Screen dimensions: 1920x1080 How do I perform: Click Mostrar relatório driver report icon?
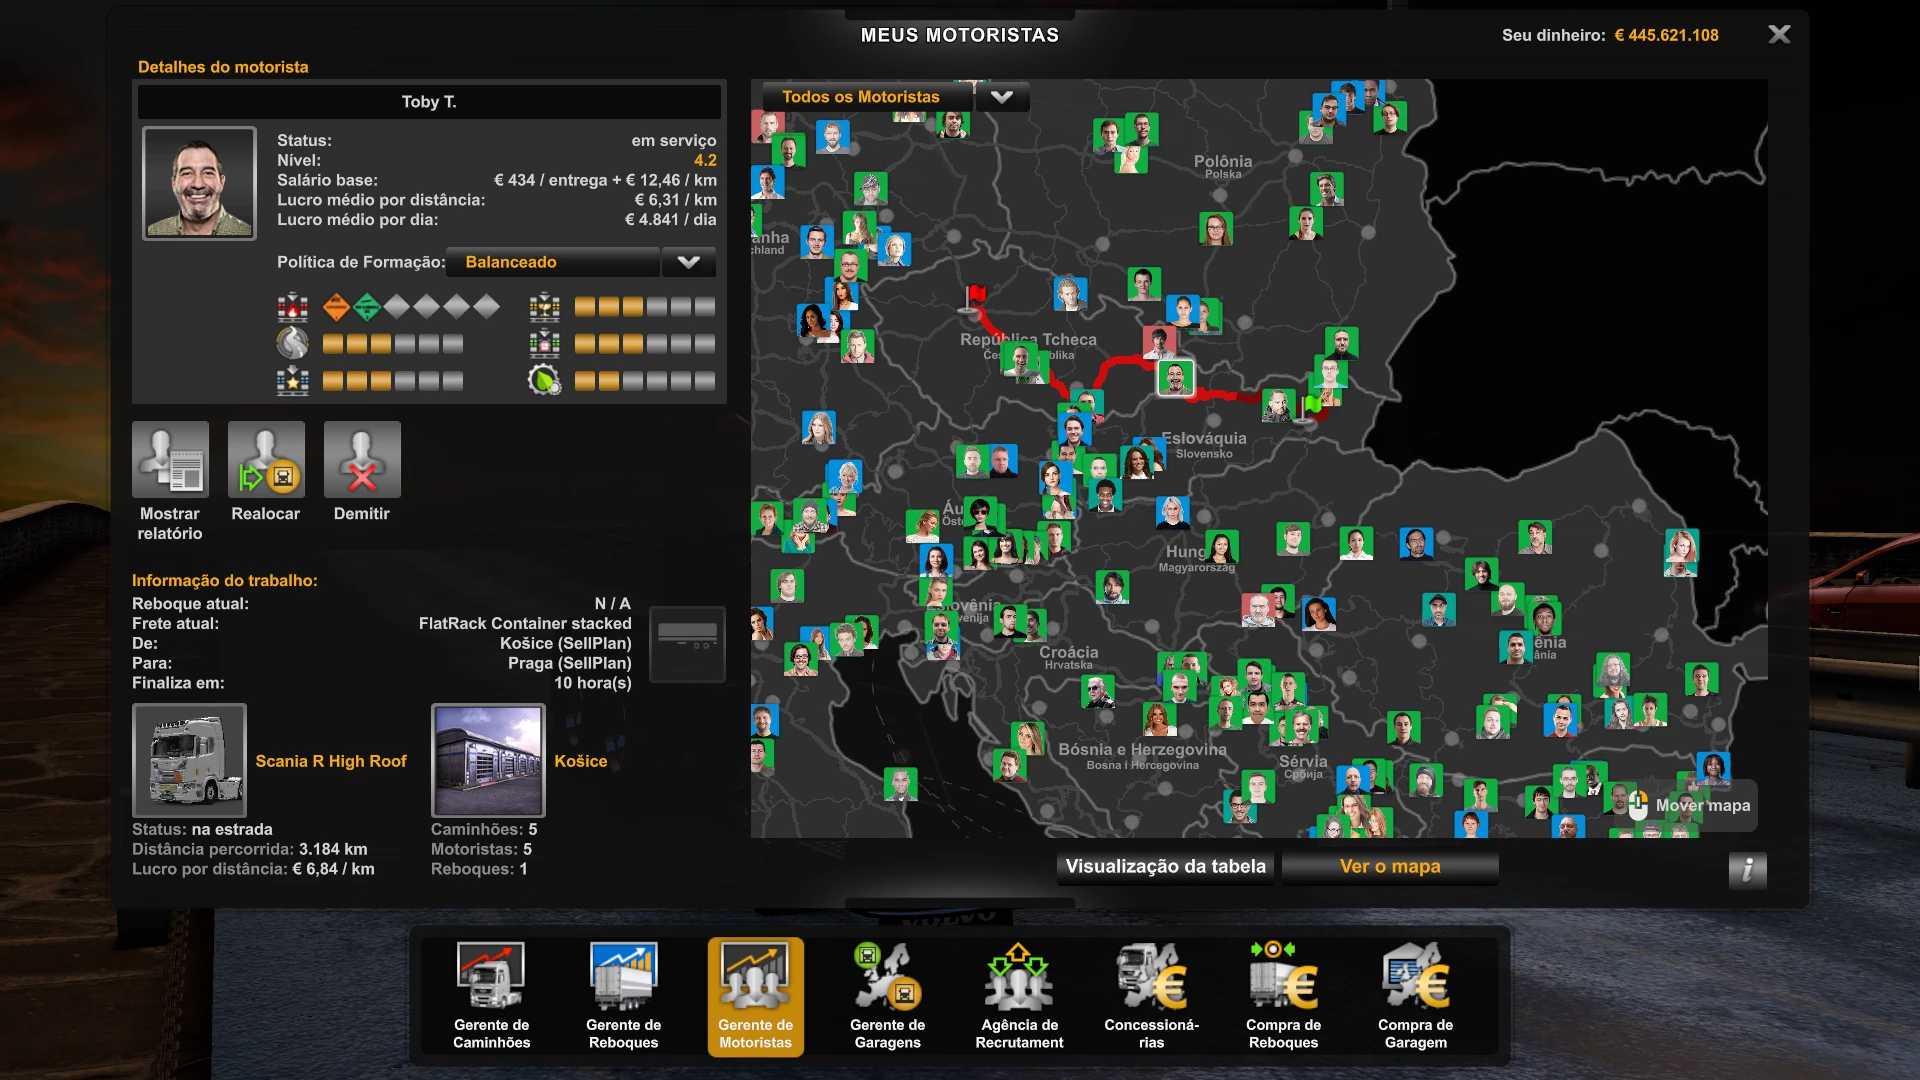(x=171, y=460)
